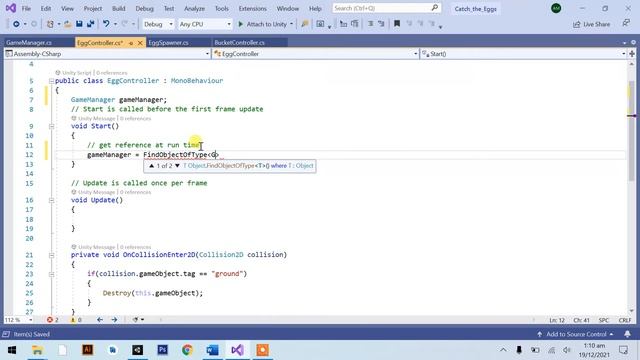Collapse the if-block outline at line 23
Viewport: 640px width, 360px height.
(x=51, y=274)
